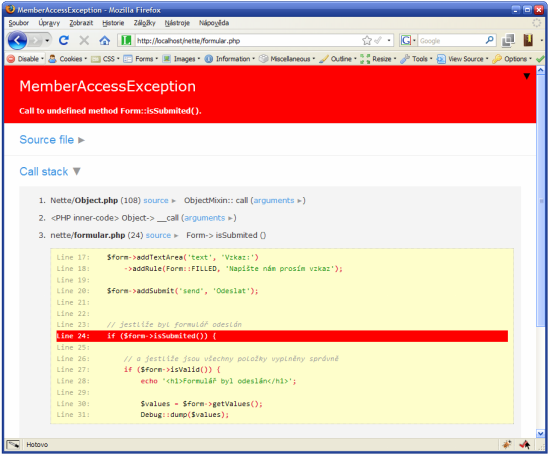The image size is (550, 456).
Task: Open the View Source toolbar menu
Action: 462,59
